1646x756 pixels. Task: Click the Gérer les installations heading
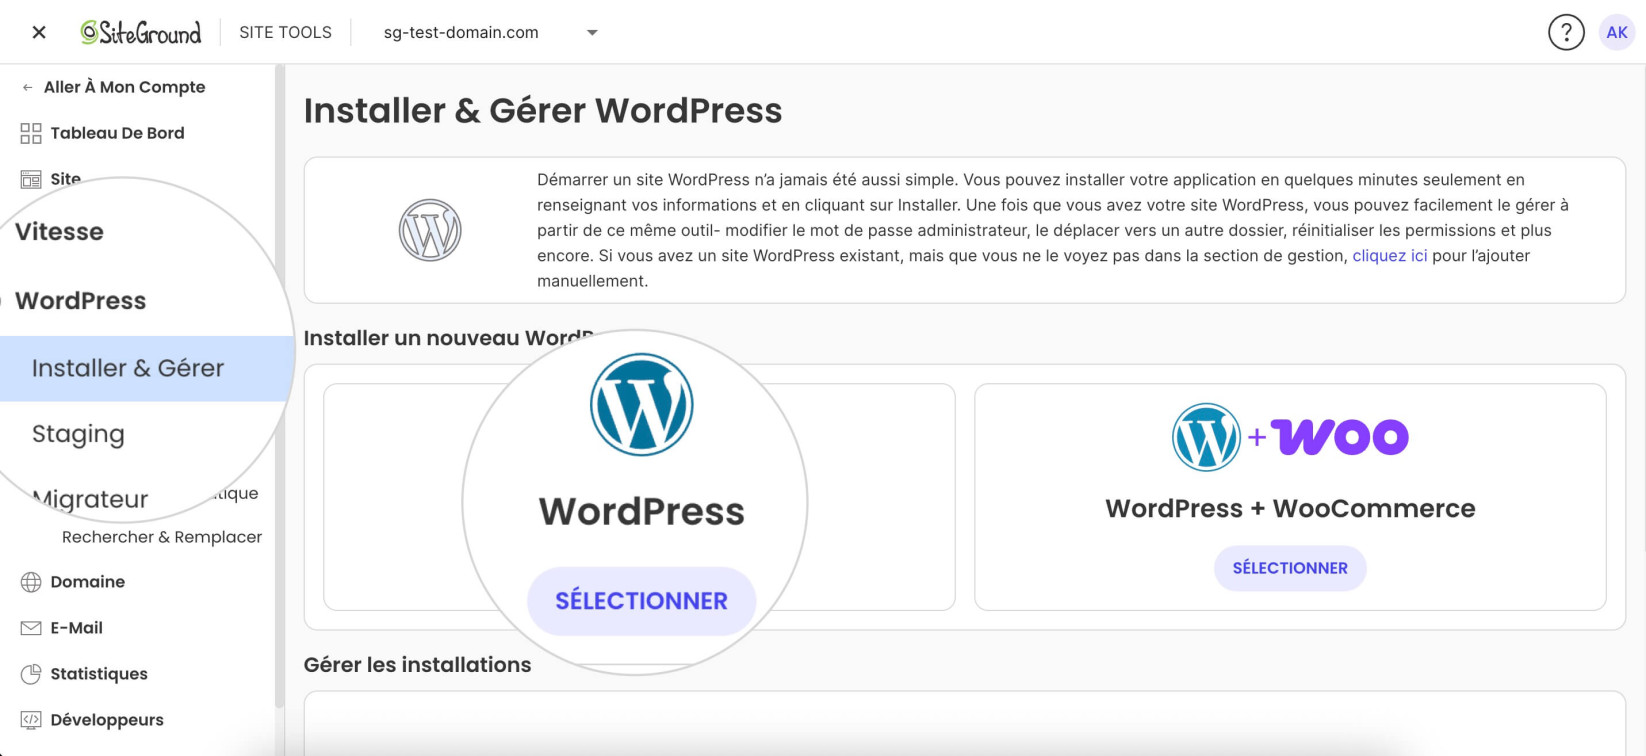417,665
